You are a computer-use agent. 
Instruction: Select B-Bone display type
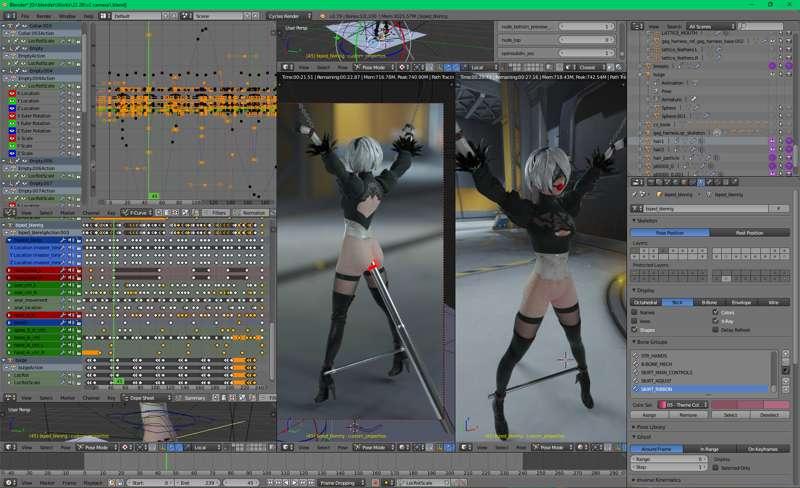tap(709, 302)
